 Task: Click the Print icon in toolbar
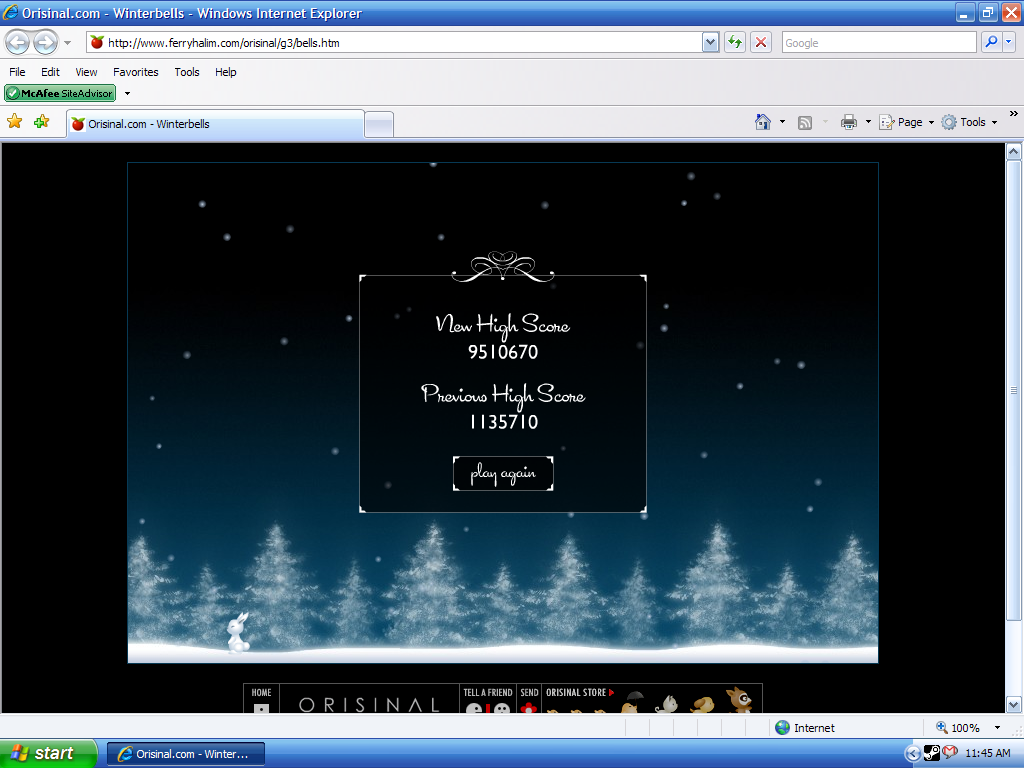(849, 122)
